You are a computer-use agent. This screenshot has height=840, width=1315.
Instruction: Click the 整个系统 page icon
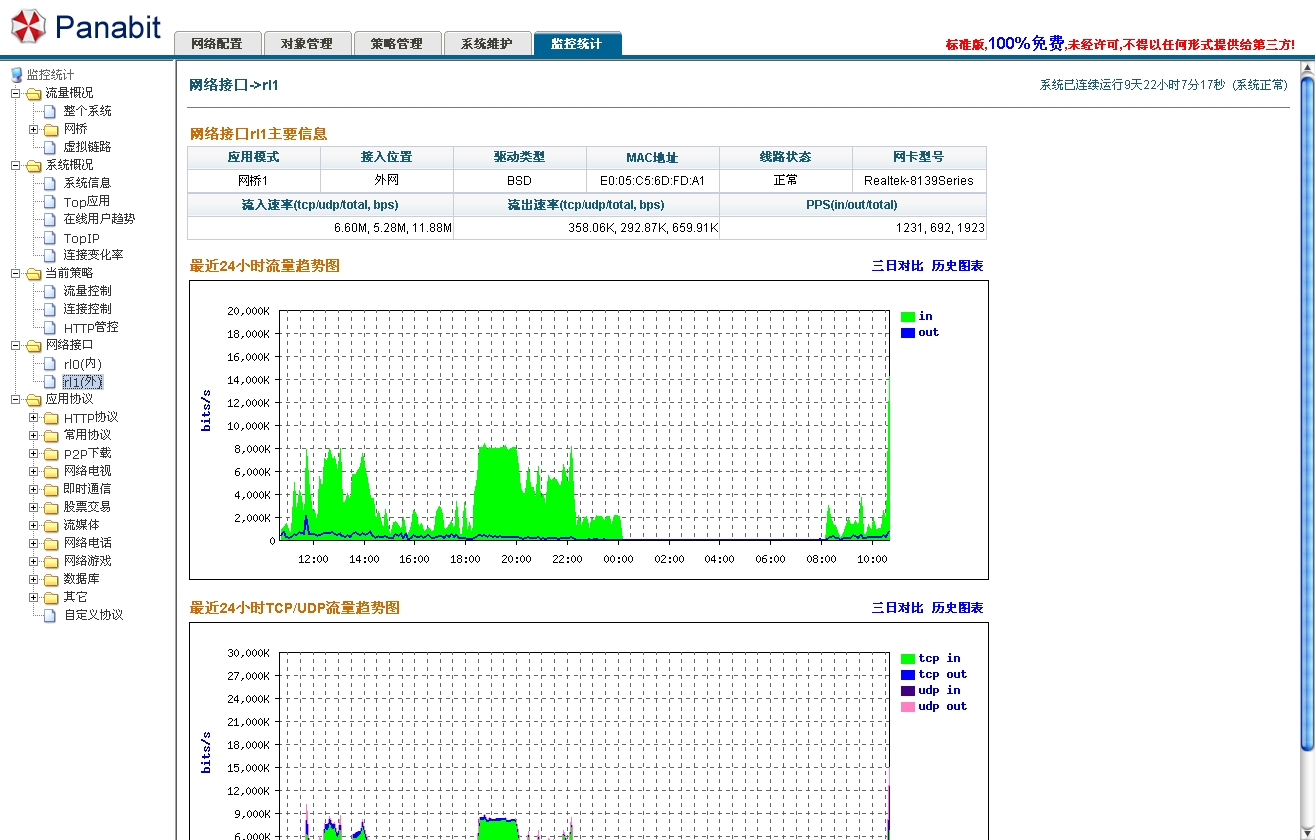pyautogui.click(x=50, y=111)
